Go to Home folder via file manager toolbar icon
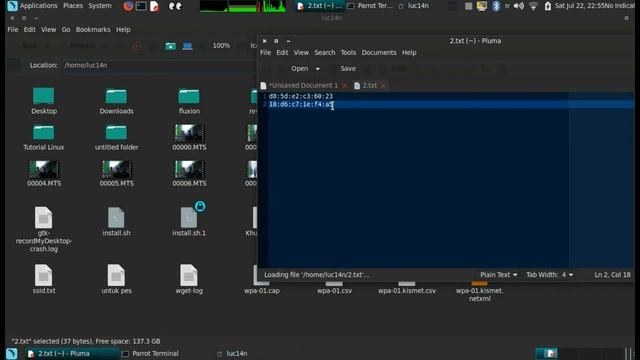 point(171,46)
